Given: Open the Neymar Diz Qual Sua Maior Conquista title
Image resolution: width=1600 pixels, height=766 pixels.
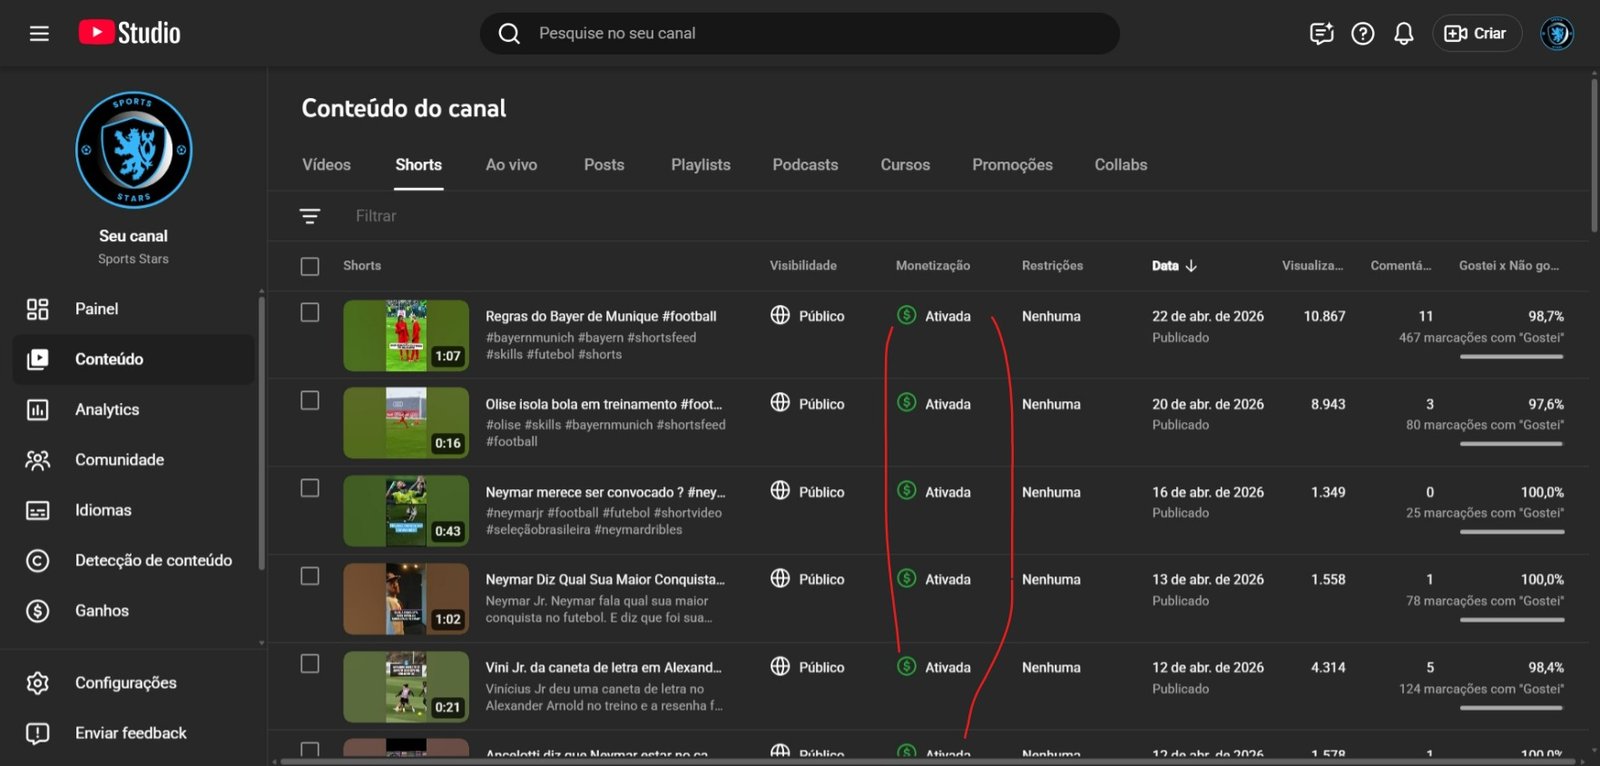Looking at the screenshot, I should click(605, 580).
